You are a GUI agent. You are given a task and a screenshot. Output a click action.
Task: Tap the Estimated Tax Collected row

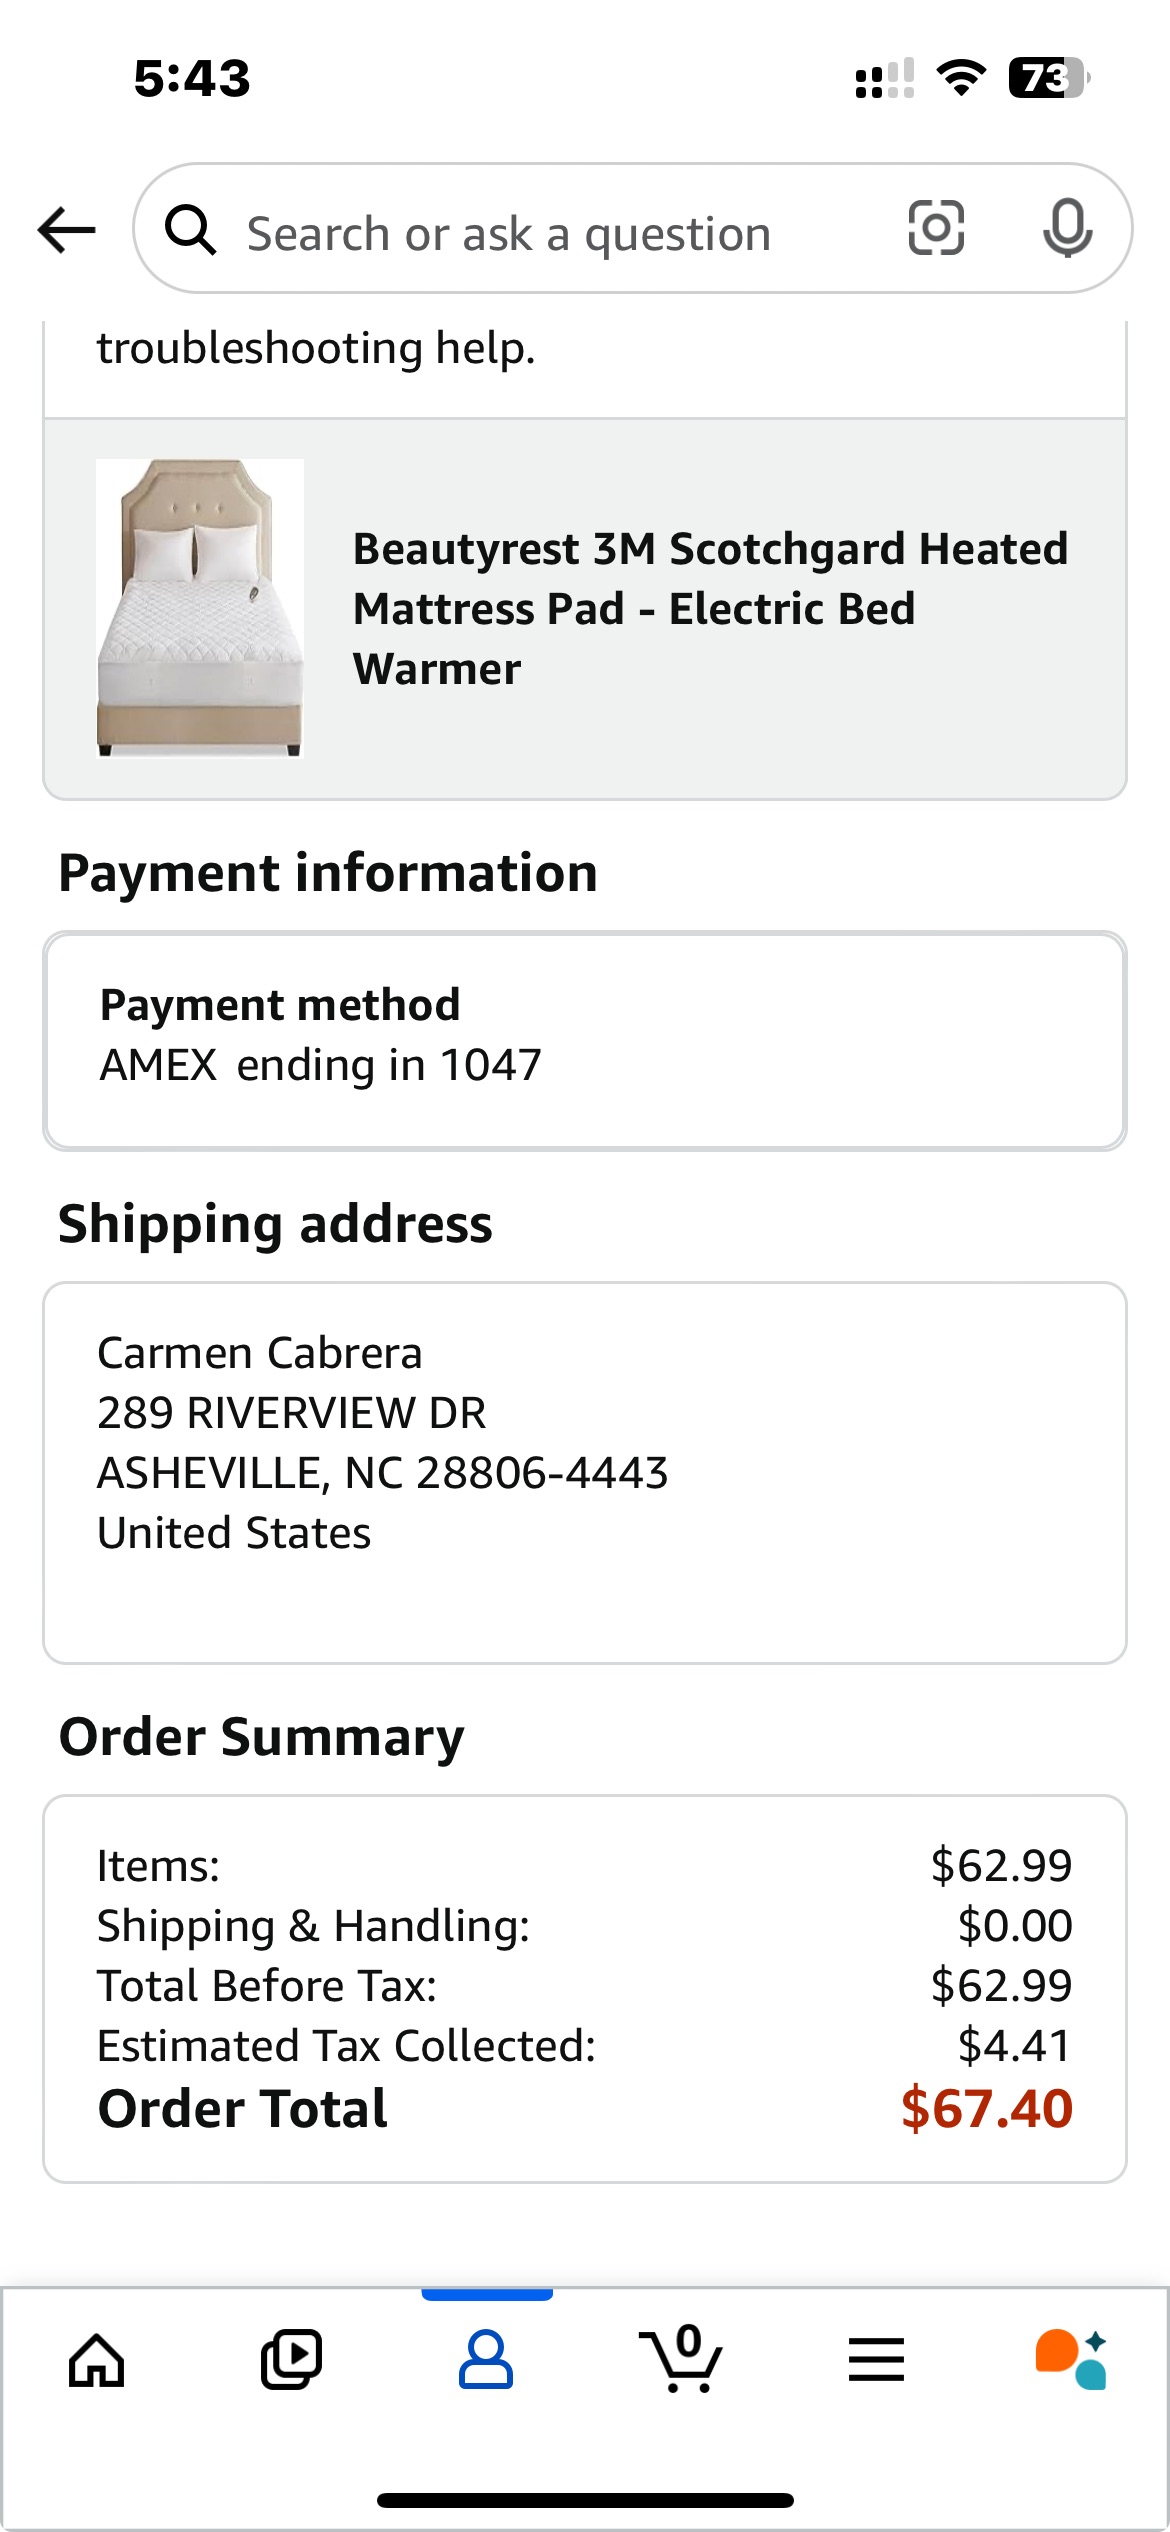click(585, 2046)
